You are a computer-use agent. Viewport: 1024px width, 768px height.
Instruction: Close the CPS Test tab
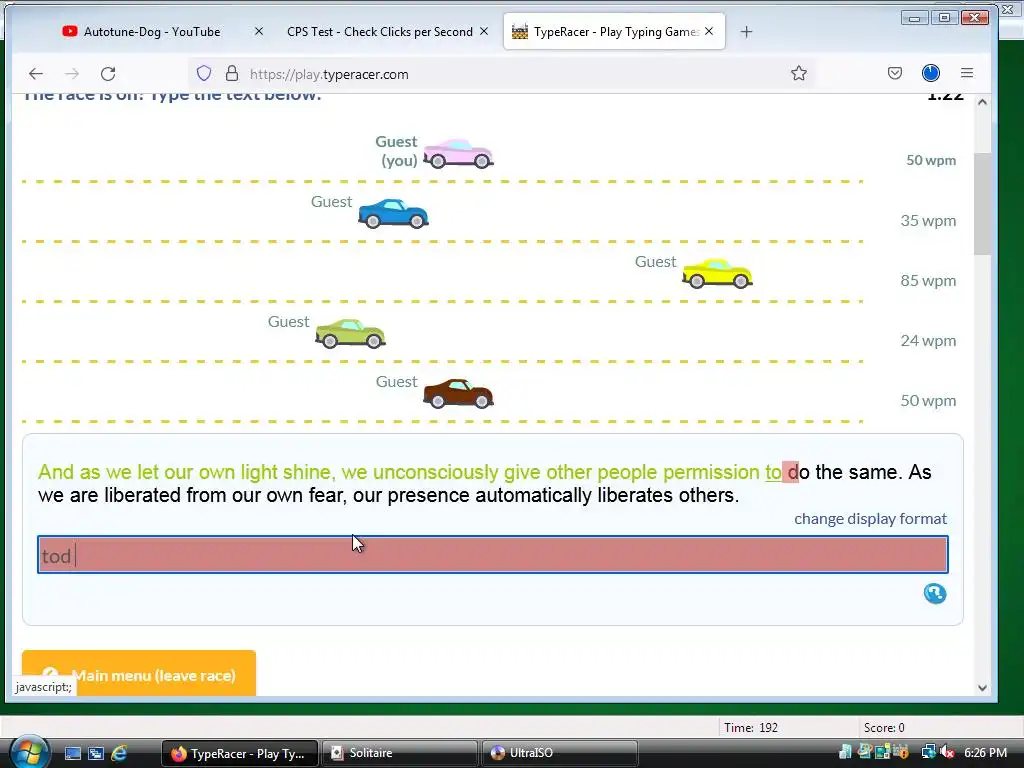point(484,31)
